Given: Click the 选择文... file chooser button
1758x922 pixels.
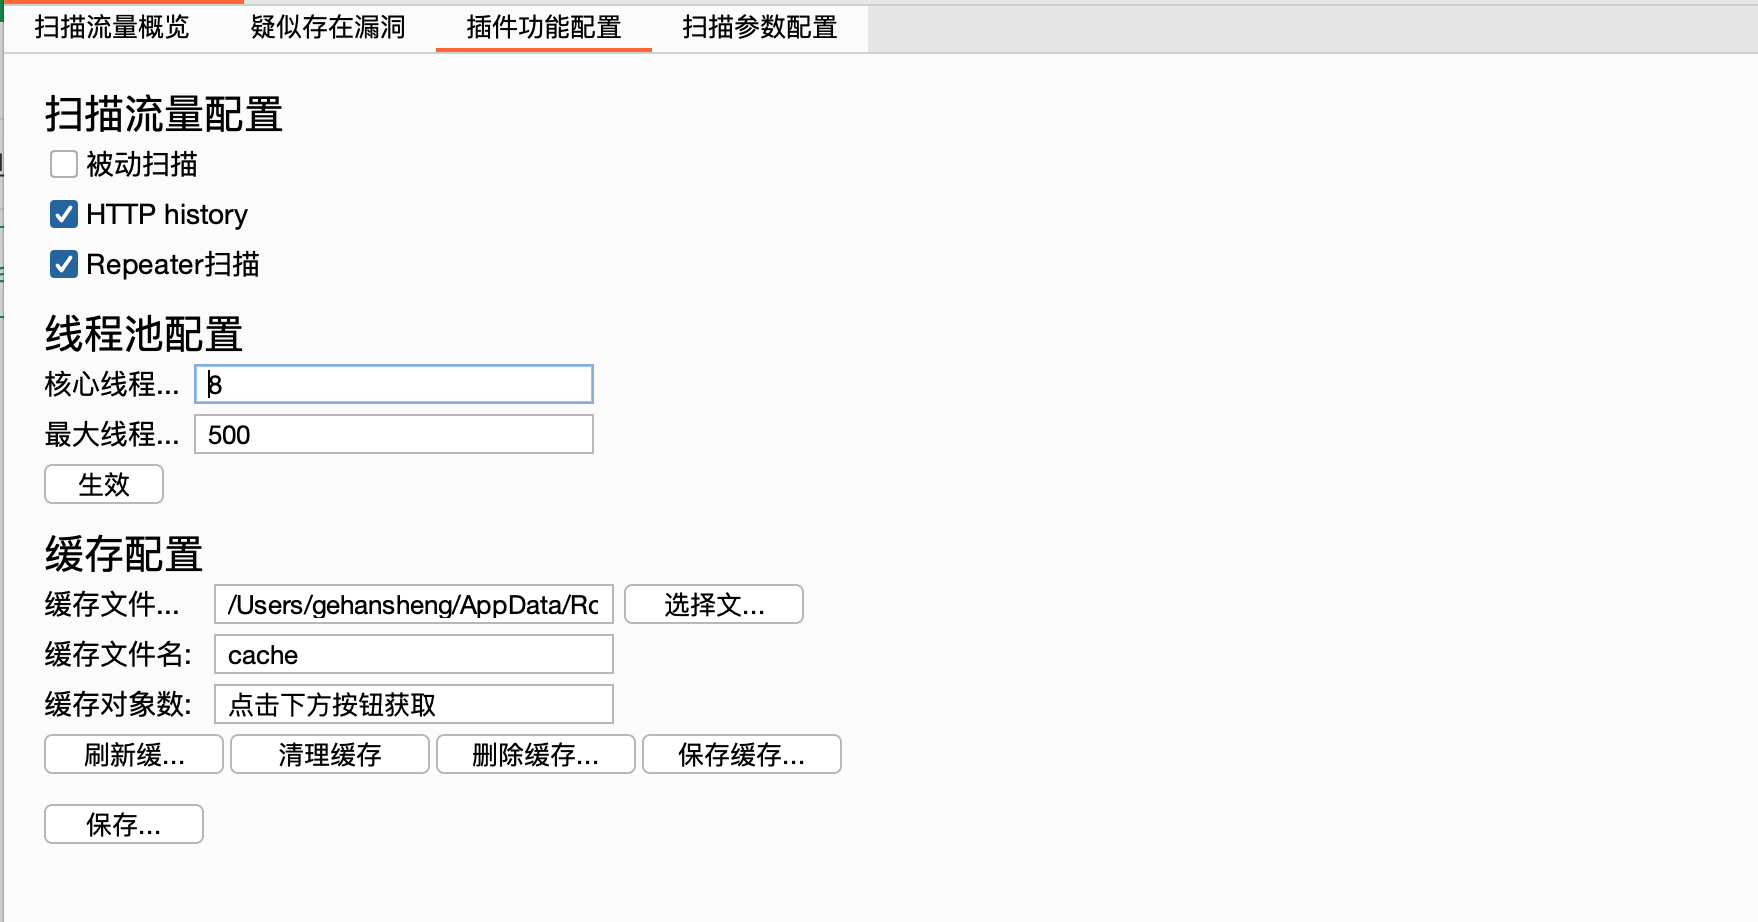Looking at the screenshot, I should pyautogui.click(x=714, y=604).
